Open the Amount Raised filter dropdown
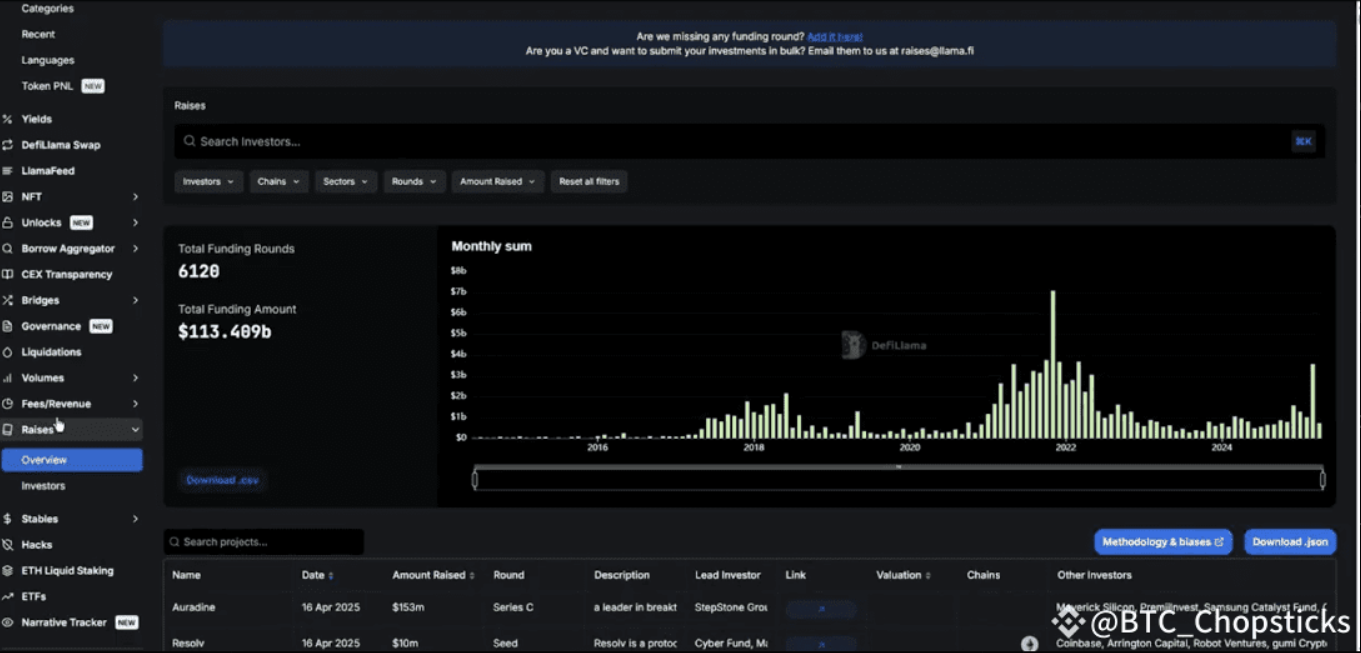1361x653 pixels. point(498,182)
